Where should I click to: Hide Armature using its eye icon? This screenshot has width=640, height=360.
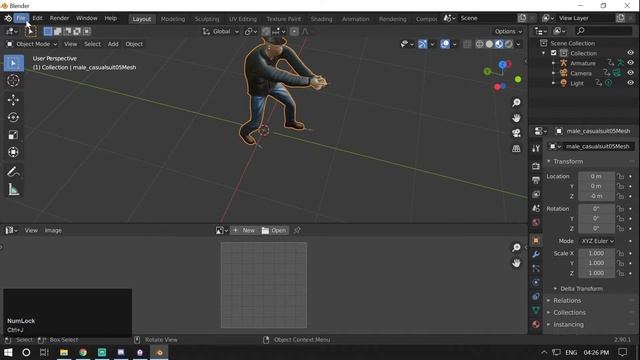point(630,63)
